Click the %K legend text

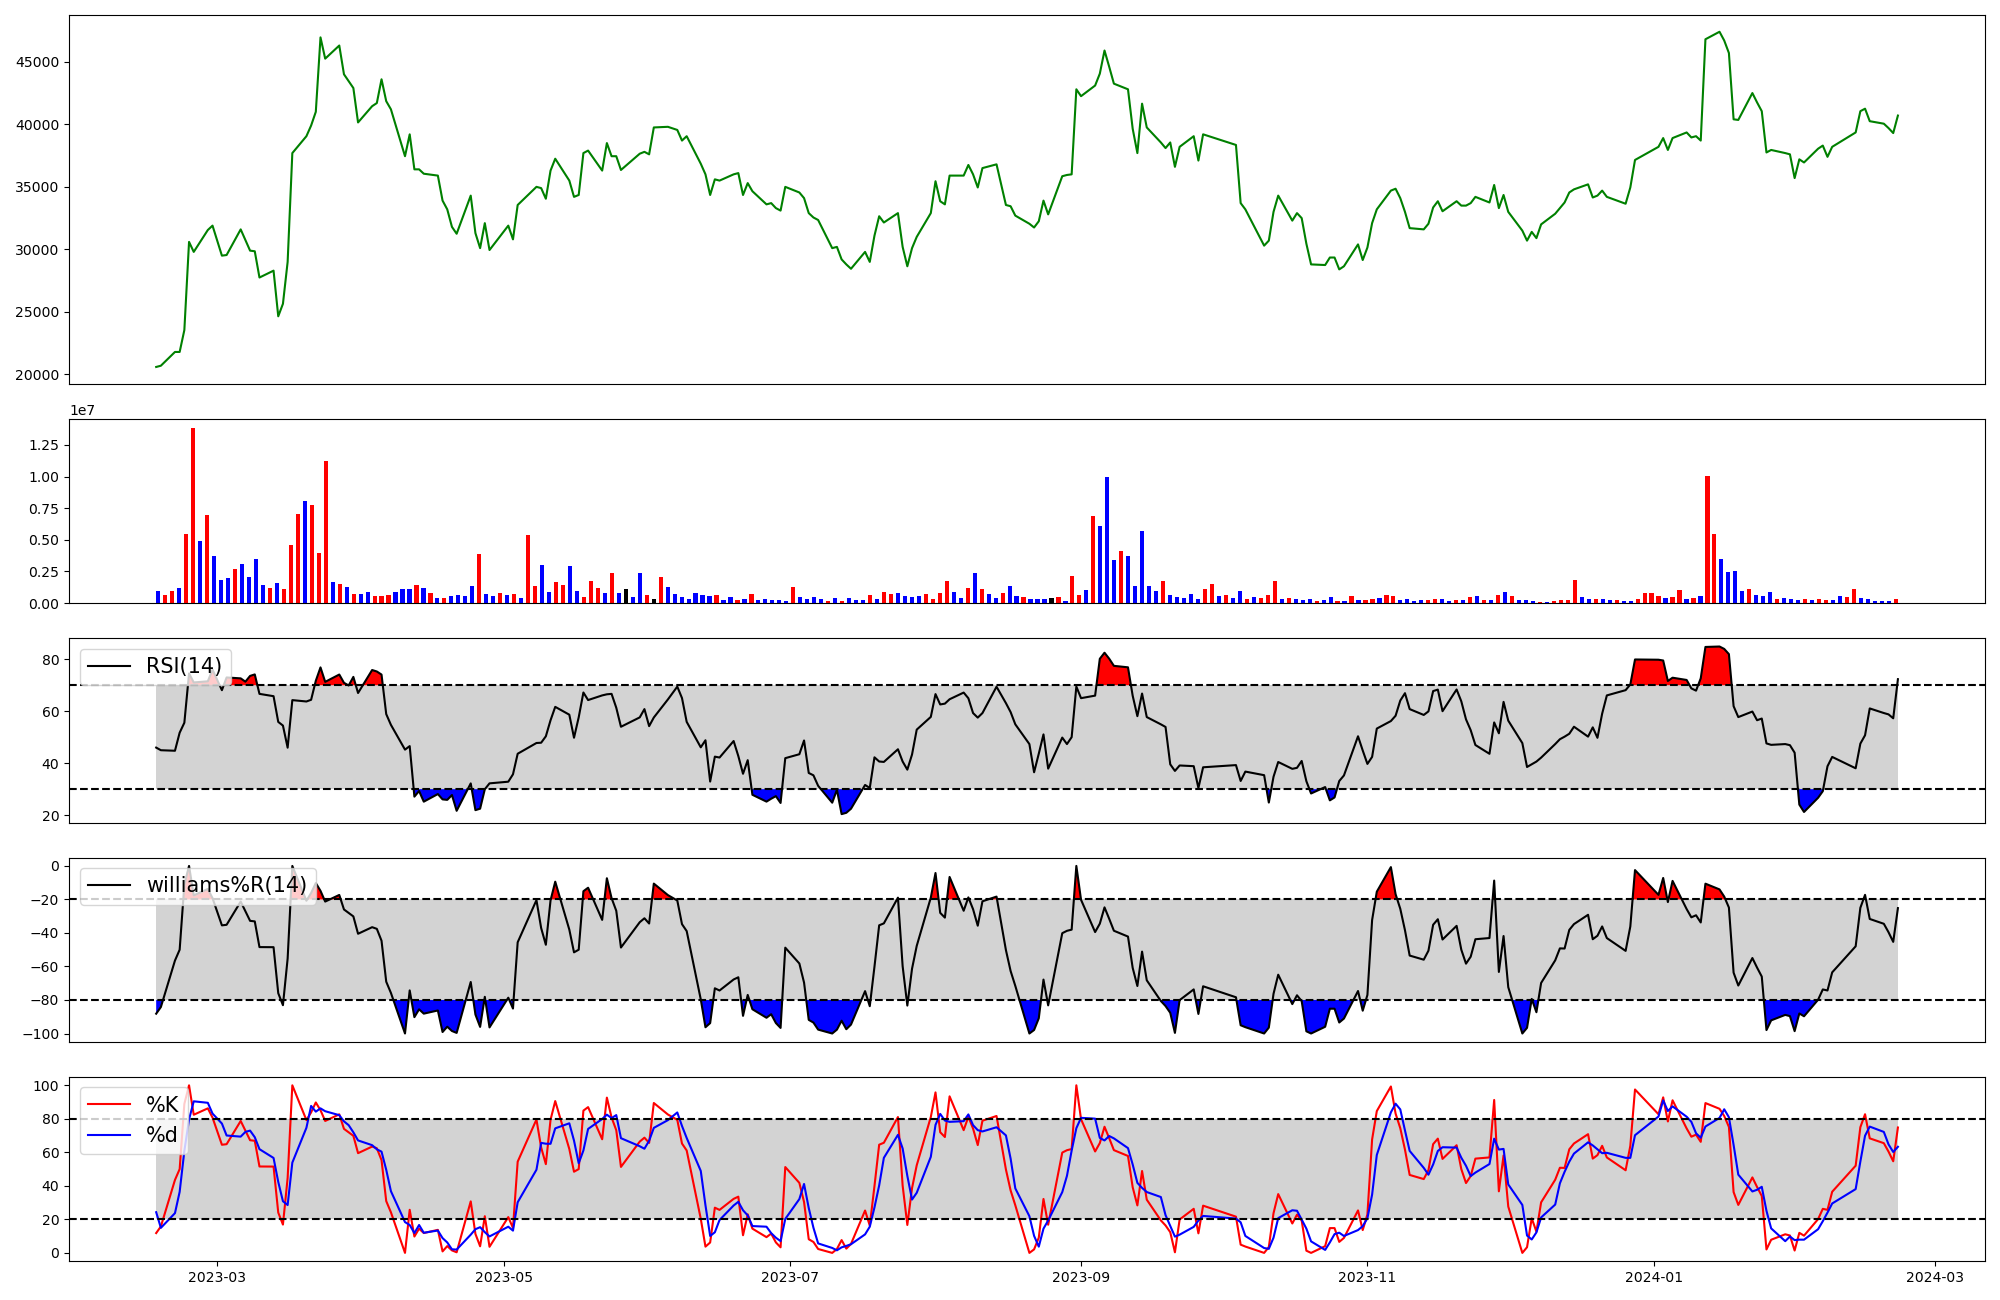point(162,1105)
